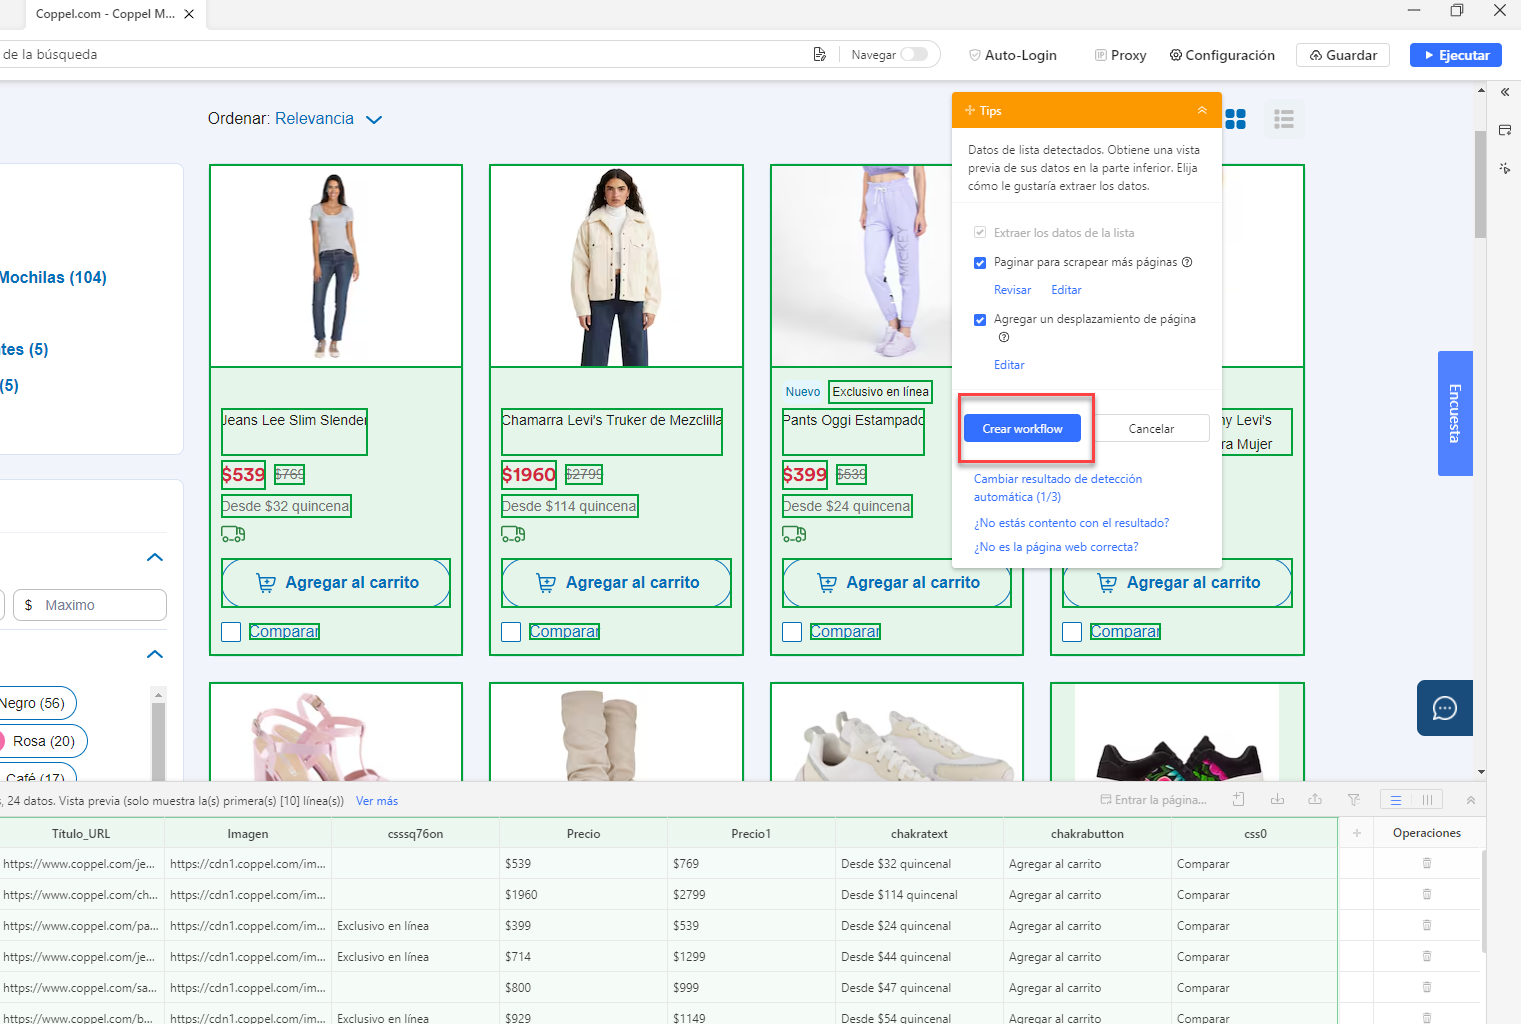Open Configuración settings
Image resolution: width=1521 pixels, height=1024 pixels.
[1222, 55]
